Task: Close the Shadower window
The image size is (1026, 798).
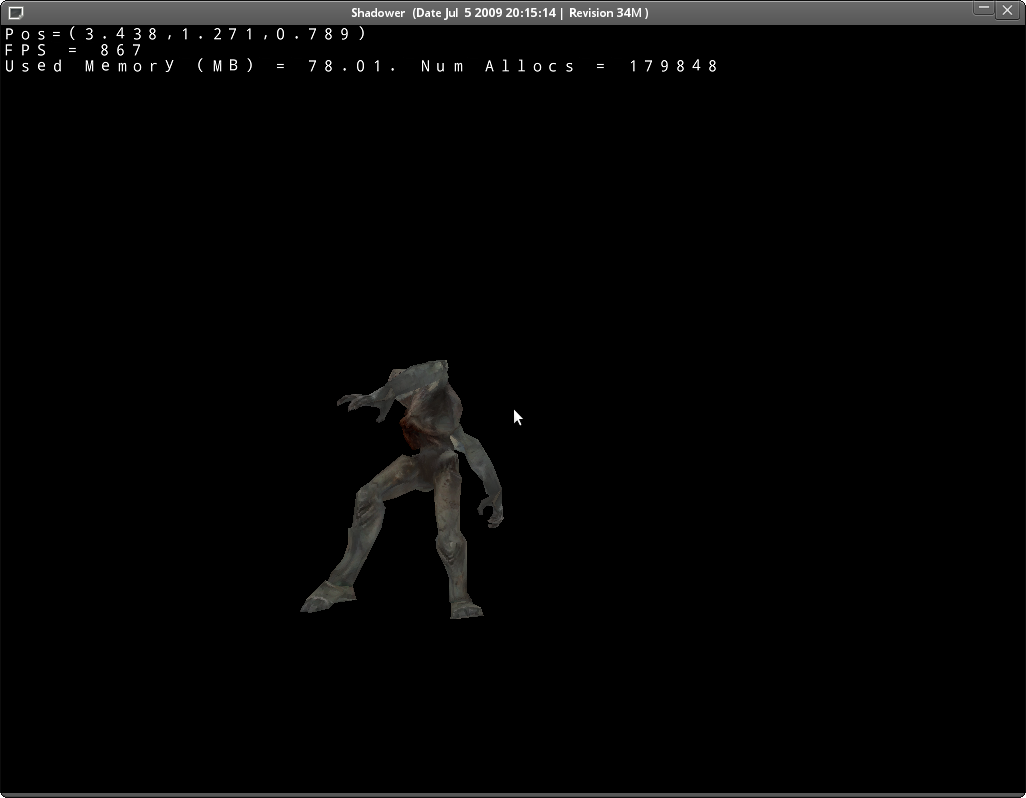Action: click(x=1007, y=10)
